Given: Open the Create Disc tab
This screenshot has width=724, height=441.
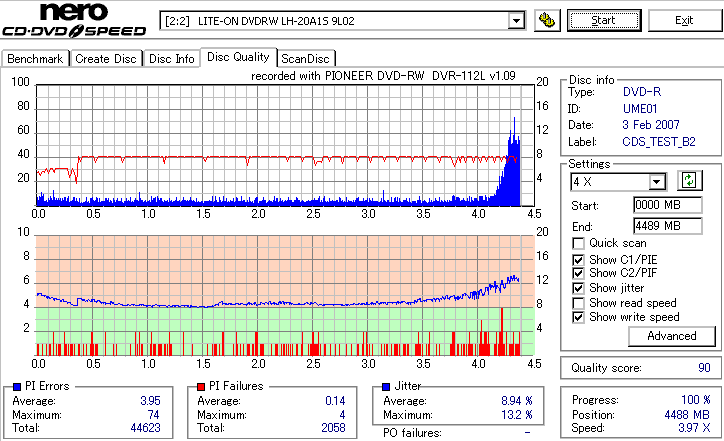Looking at the screenshot, I should coord(106,59).
